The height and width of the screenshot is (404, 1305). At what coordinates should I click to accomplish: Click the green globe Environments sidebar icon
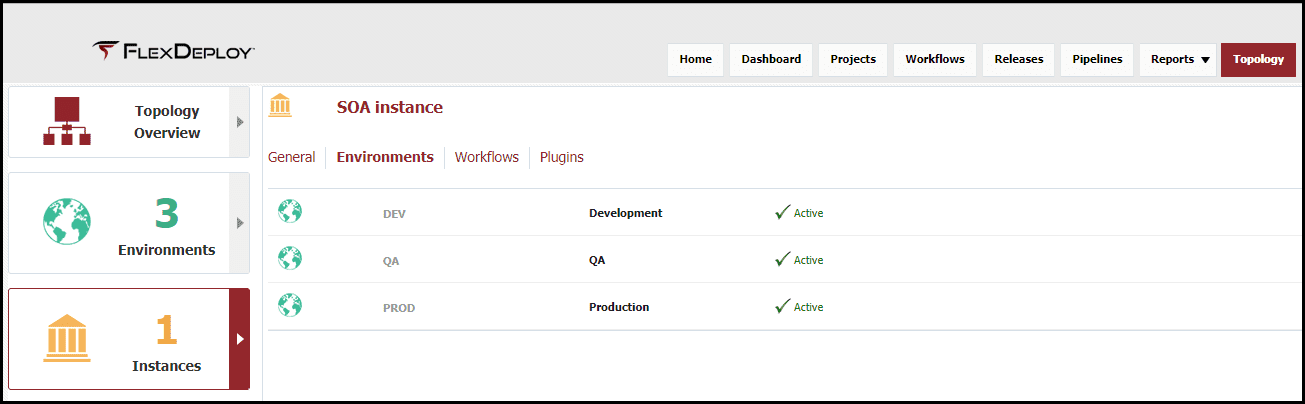(x=67, y=221)
